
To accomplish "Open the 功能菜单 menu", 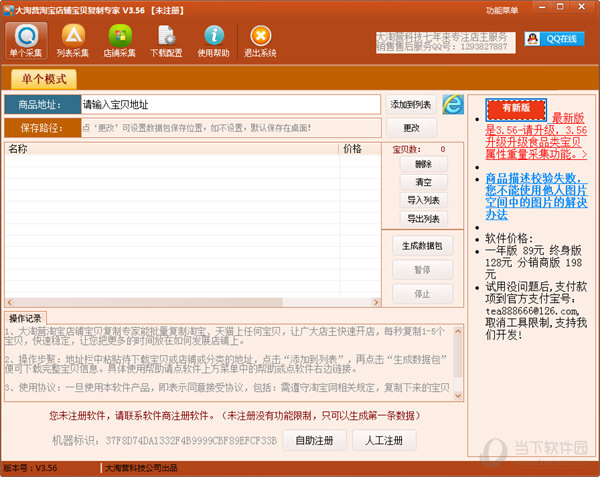I will 502,10.
